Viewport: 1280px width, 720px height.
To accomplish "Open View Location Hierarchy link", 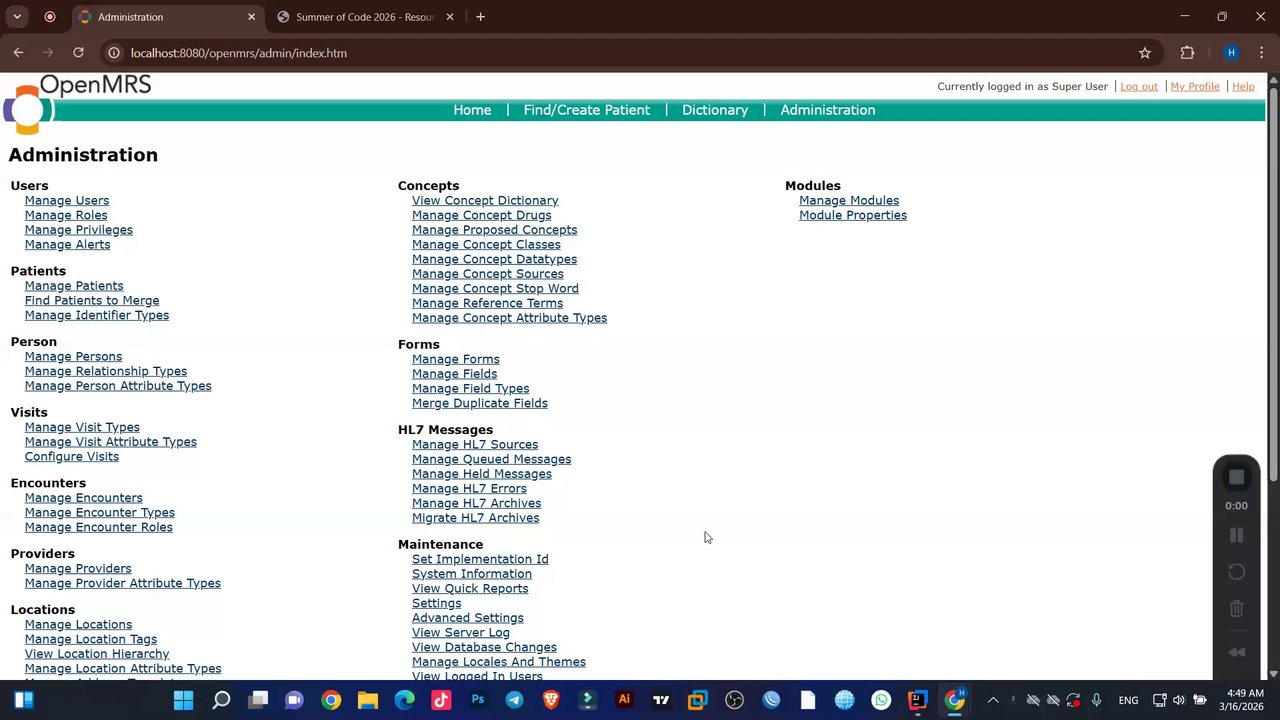I will click(97, 654).
